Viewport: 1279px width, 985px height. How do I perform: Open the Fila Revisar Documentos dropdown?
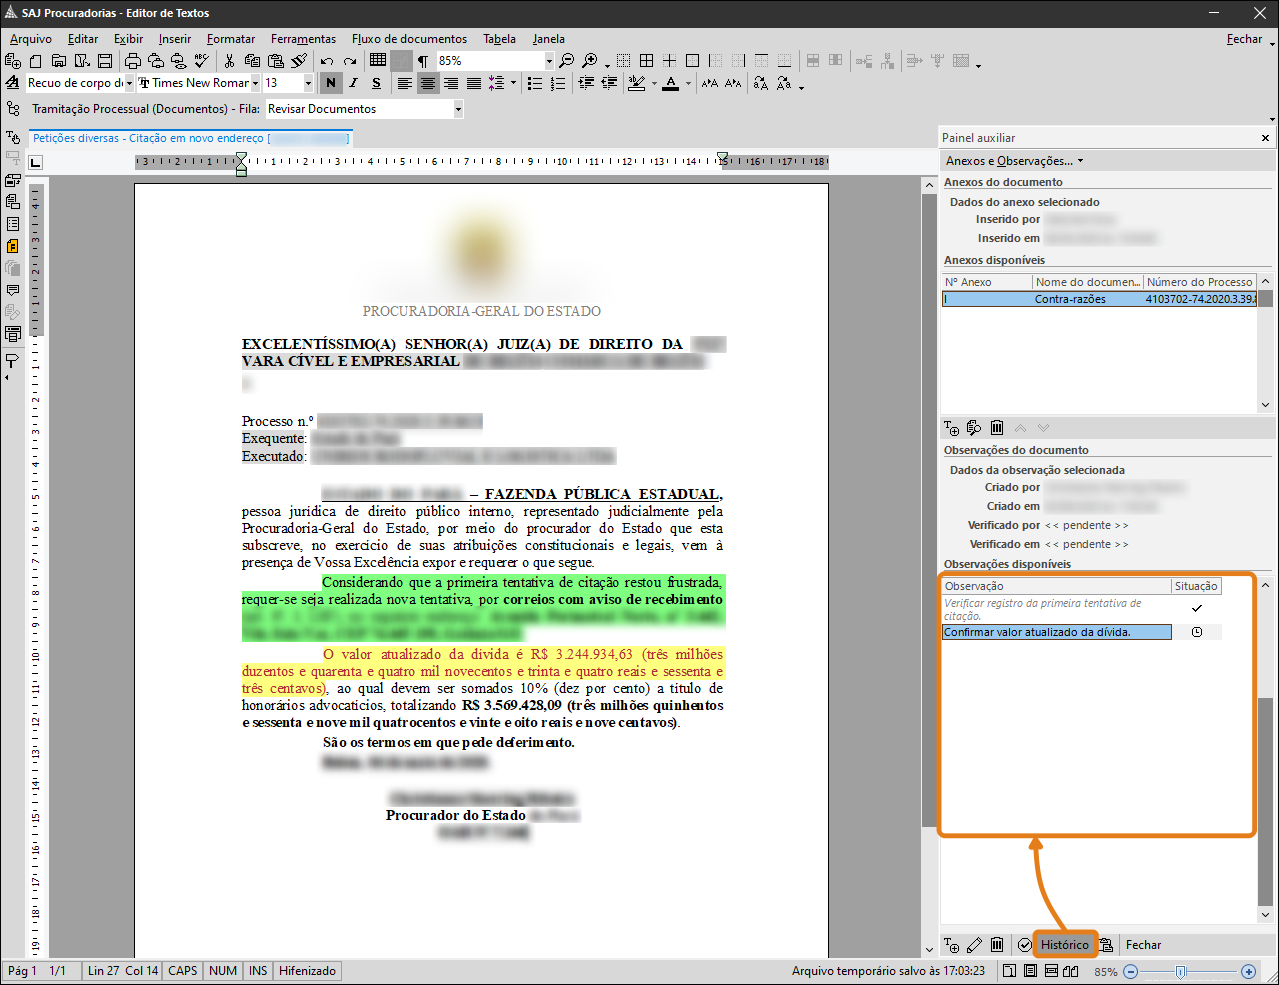coord(458,109)
